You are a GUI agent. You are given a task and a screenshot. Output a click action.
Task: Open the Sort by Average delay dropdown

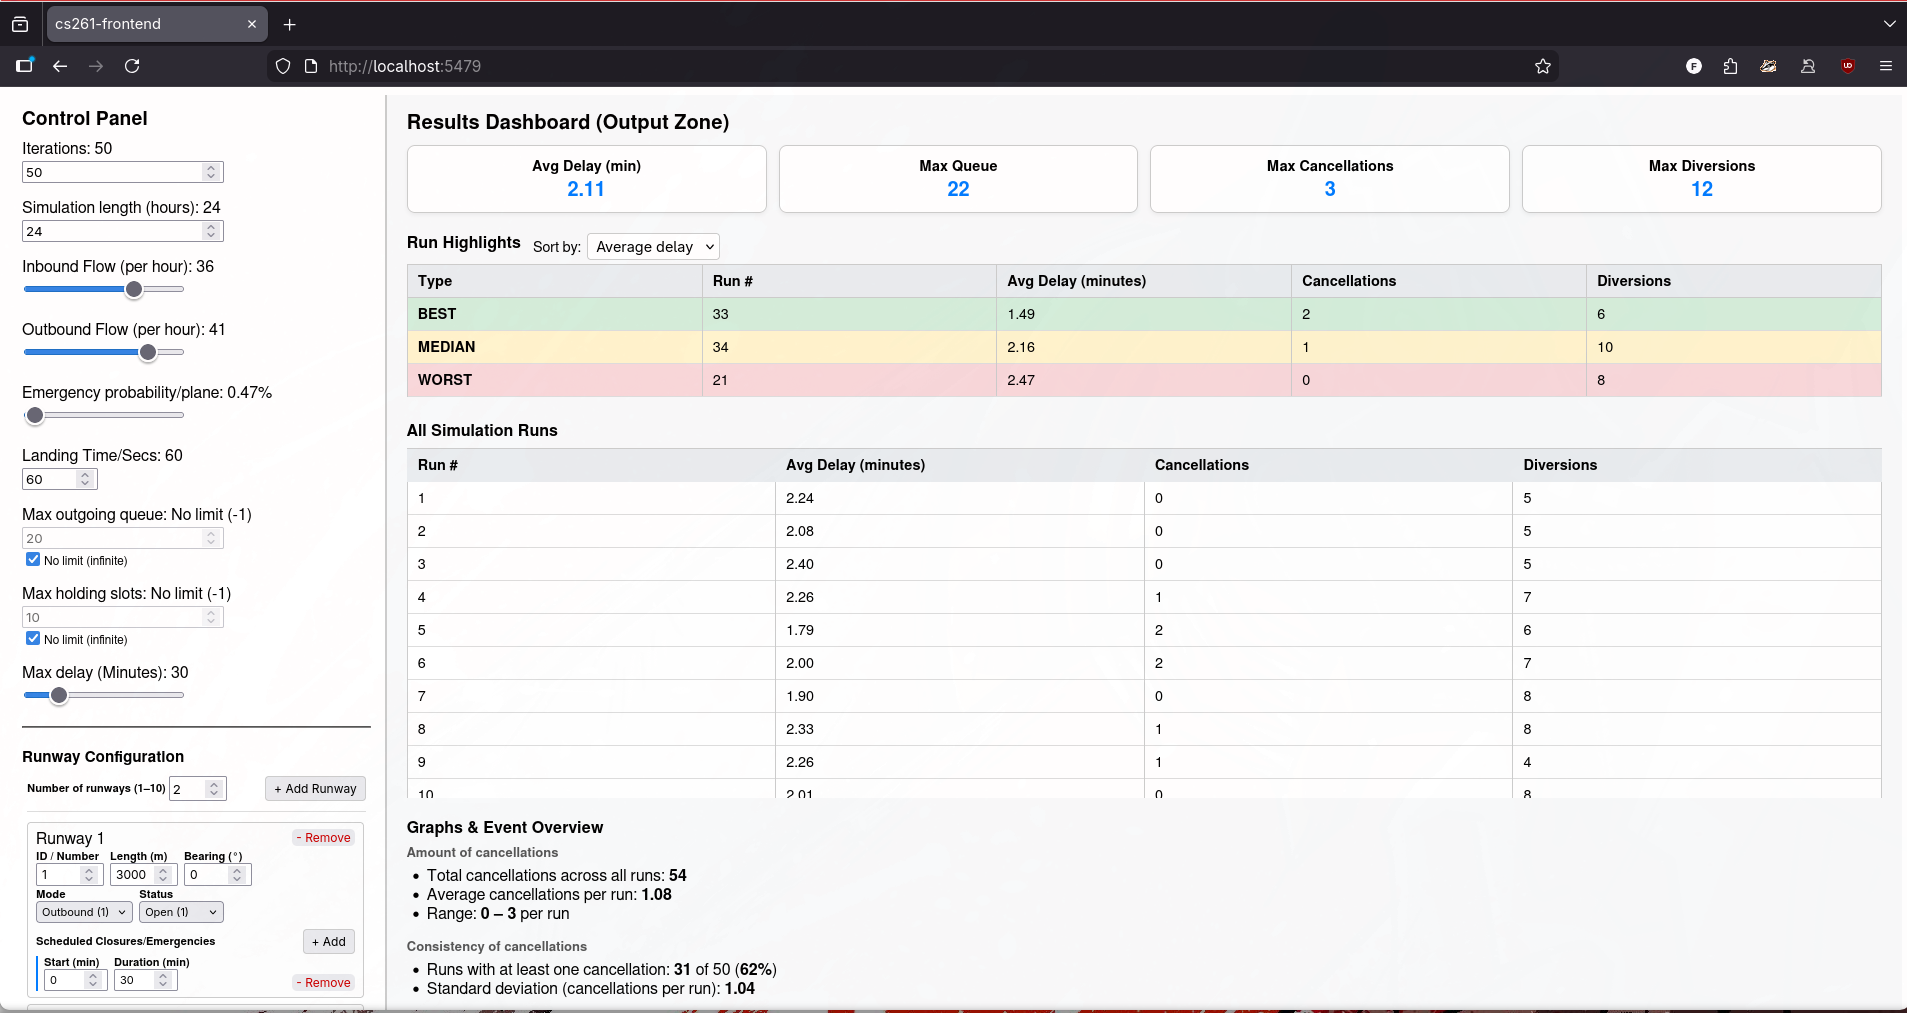653,247
